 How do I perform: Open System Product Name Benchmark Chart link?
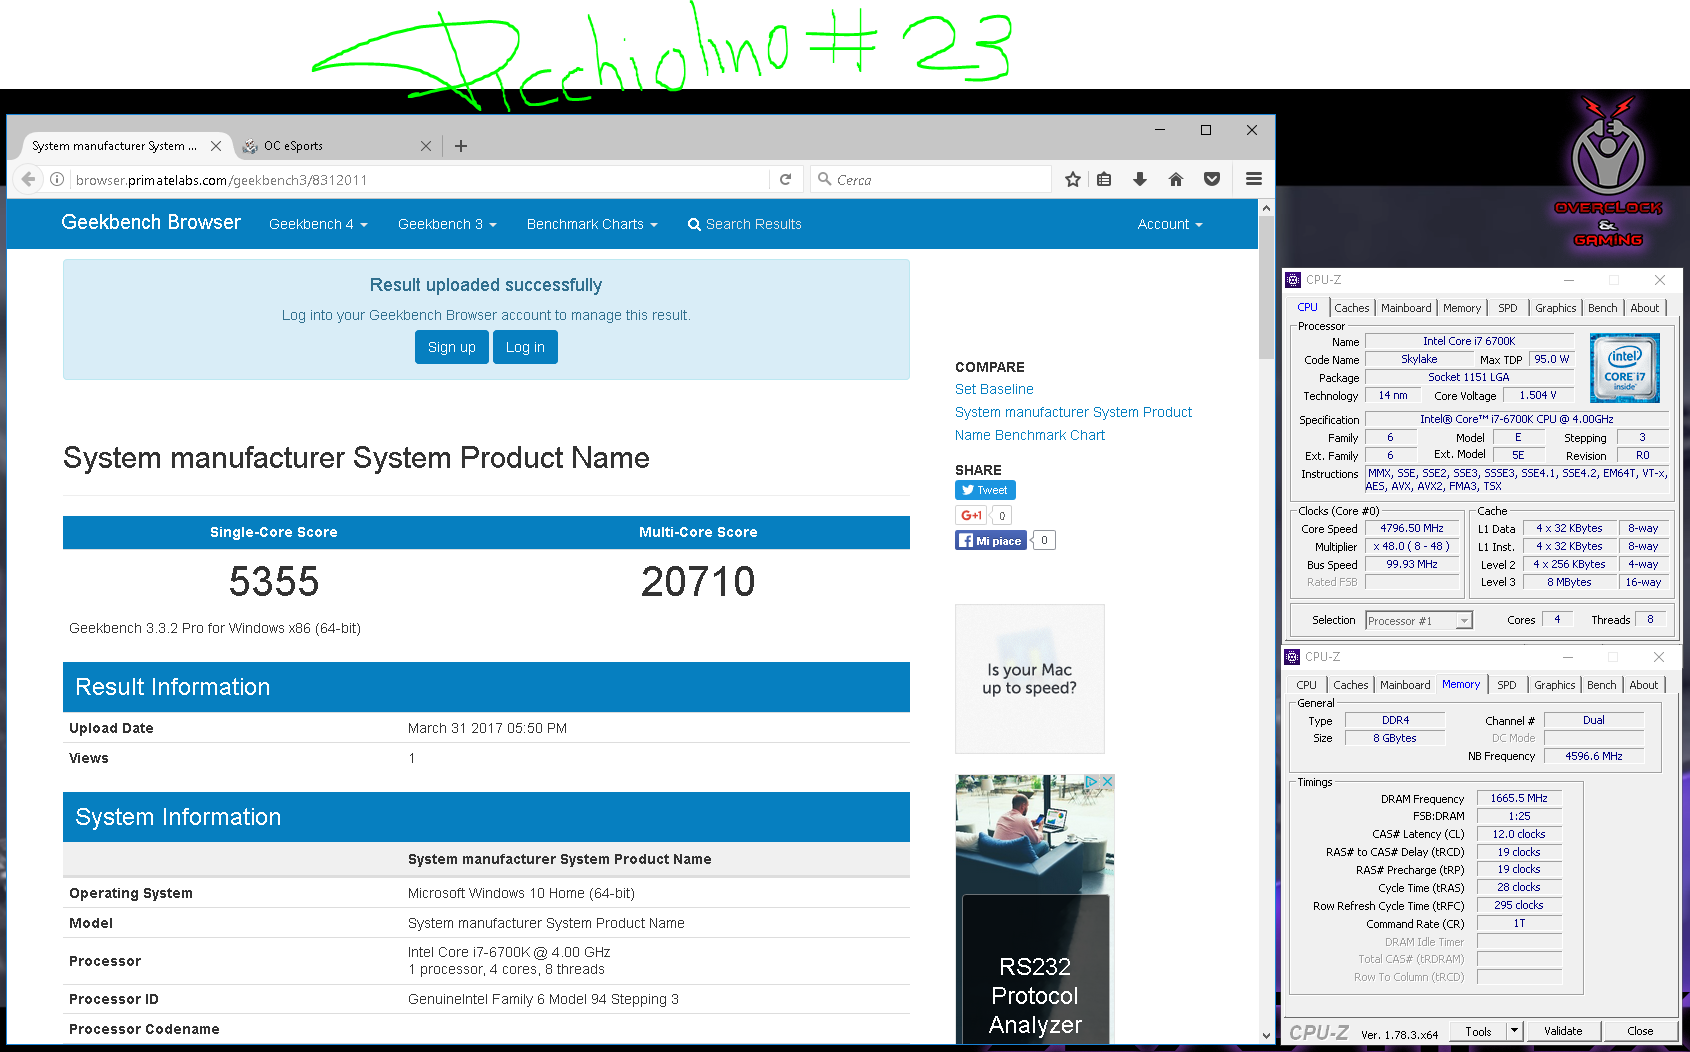pyautogui.click(x=1073, y=423)
